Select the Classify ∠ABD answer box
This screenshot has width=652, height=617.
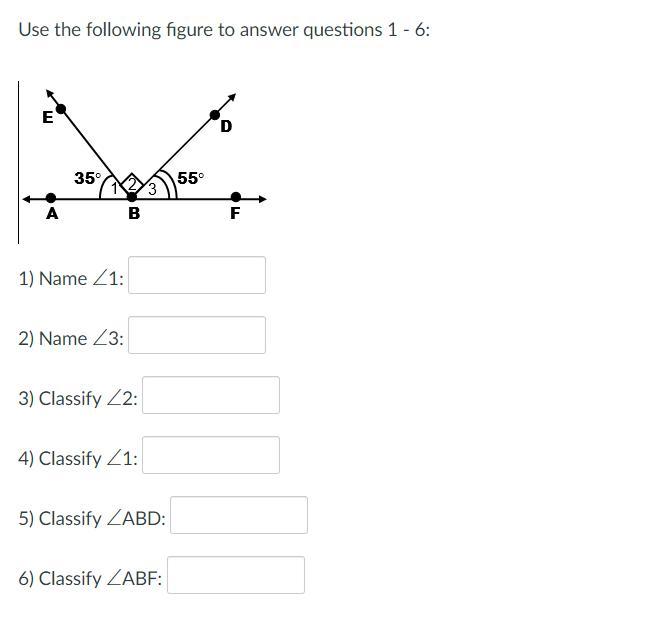pos(239,515)
